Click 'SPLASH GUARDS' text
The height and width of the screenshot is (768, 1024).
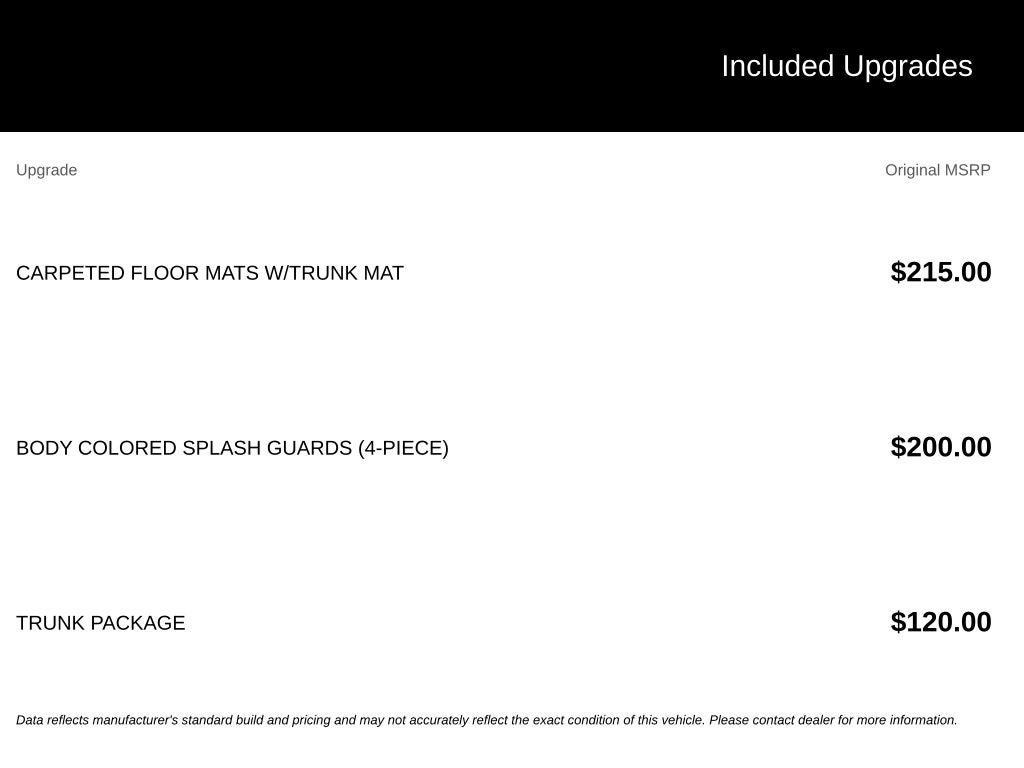point(267,448)
